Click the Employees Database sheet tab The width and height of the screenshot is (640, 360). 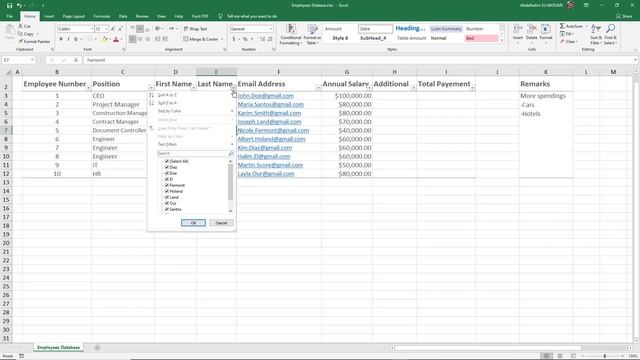tap(58, 347)
